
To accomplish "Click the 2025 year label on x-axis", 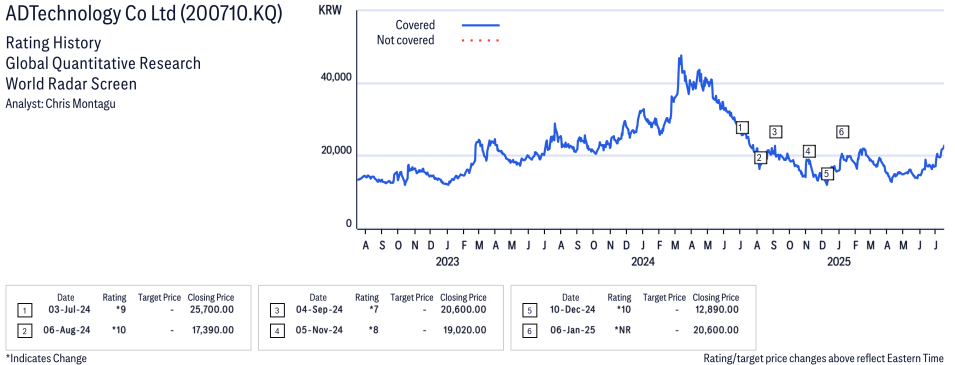I will pyautogui.click(x=838, y=262).
